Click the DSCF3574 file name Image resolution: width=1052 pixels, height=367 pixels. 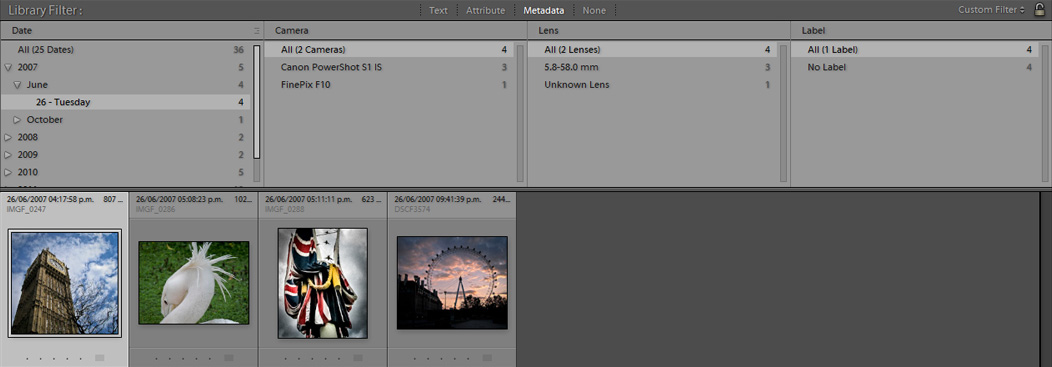(x=413, y=209)
